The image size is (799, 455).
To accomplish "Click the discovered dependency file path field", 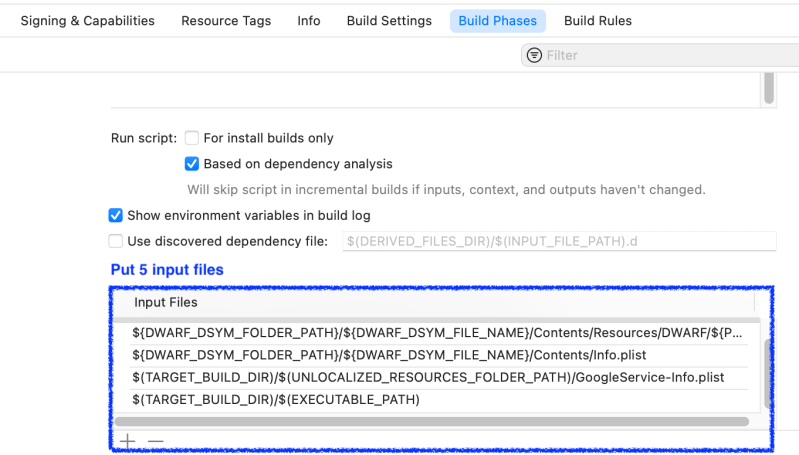I will pos(559,241).
